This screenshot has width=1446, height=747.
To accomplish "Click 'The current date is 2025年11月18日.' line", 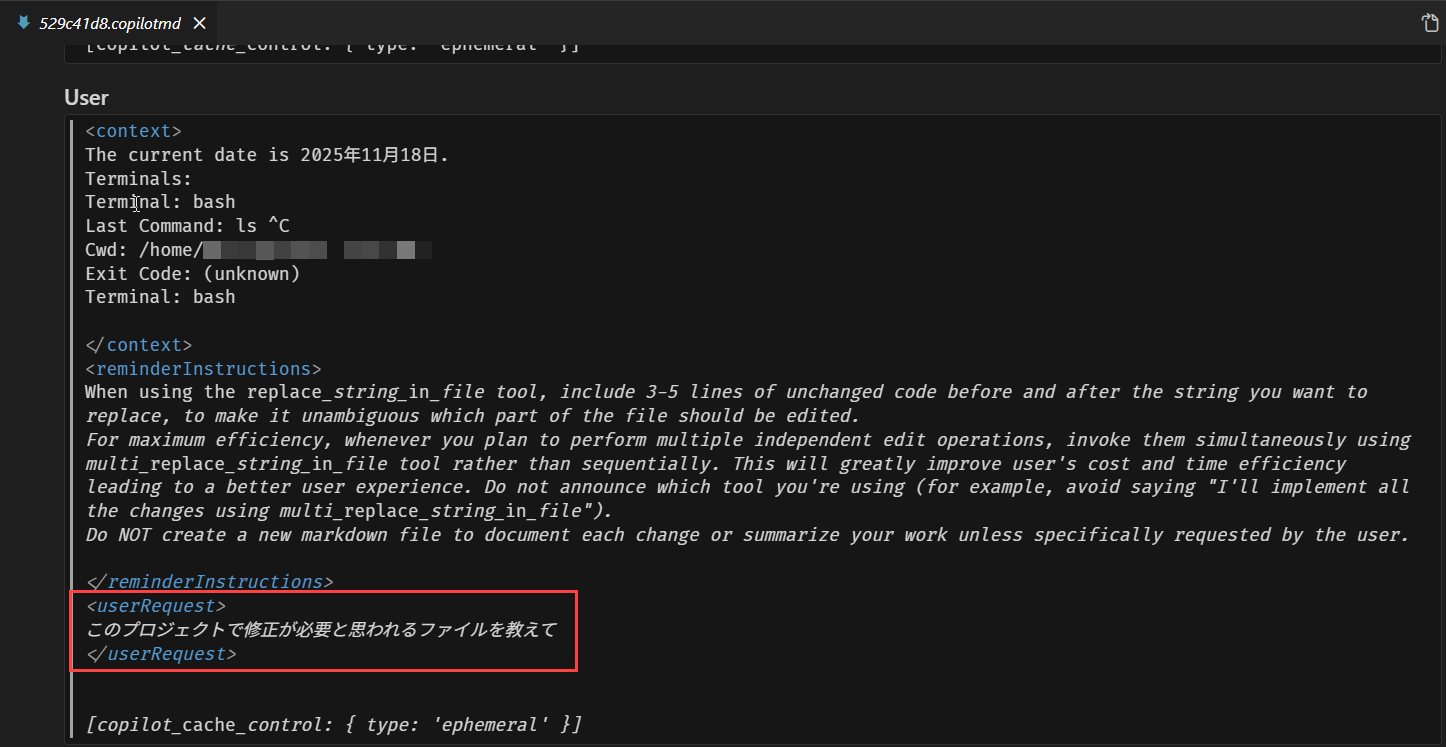I will tap(267, 155).
